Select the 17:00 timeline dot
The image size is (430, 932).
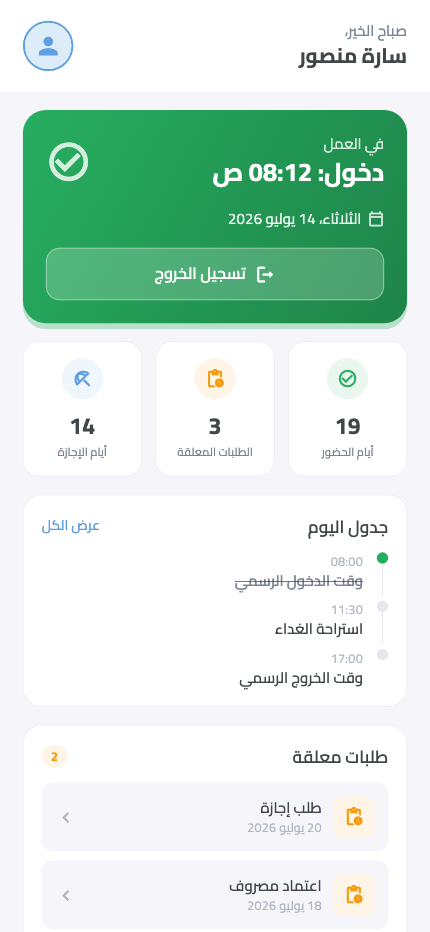pos(382,654)
